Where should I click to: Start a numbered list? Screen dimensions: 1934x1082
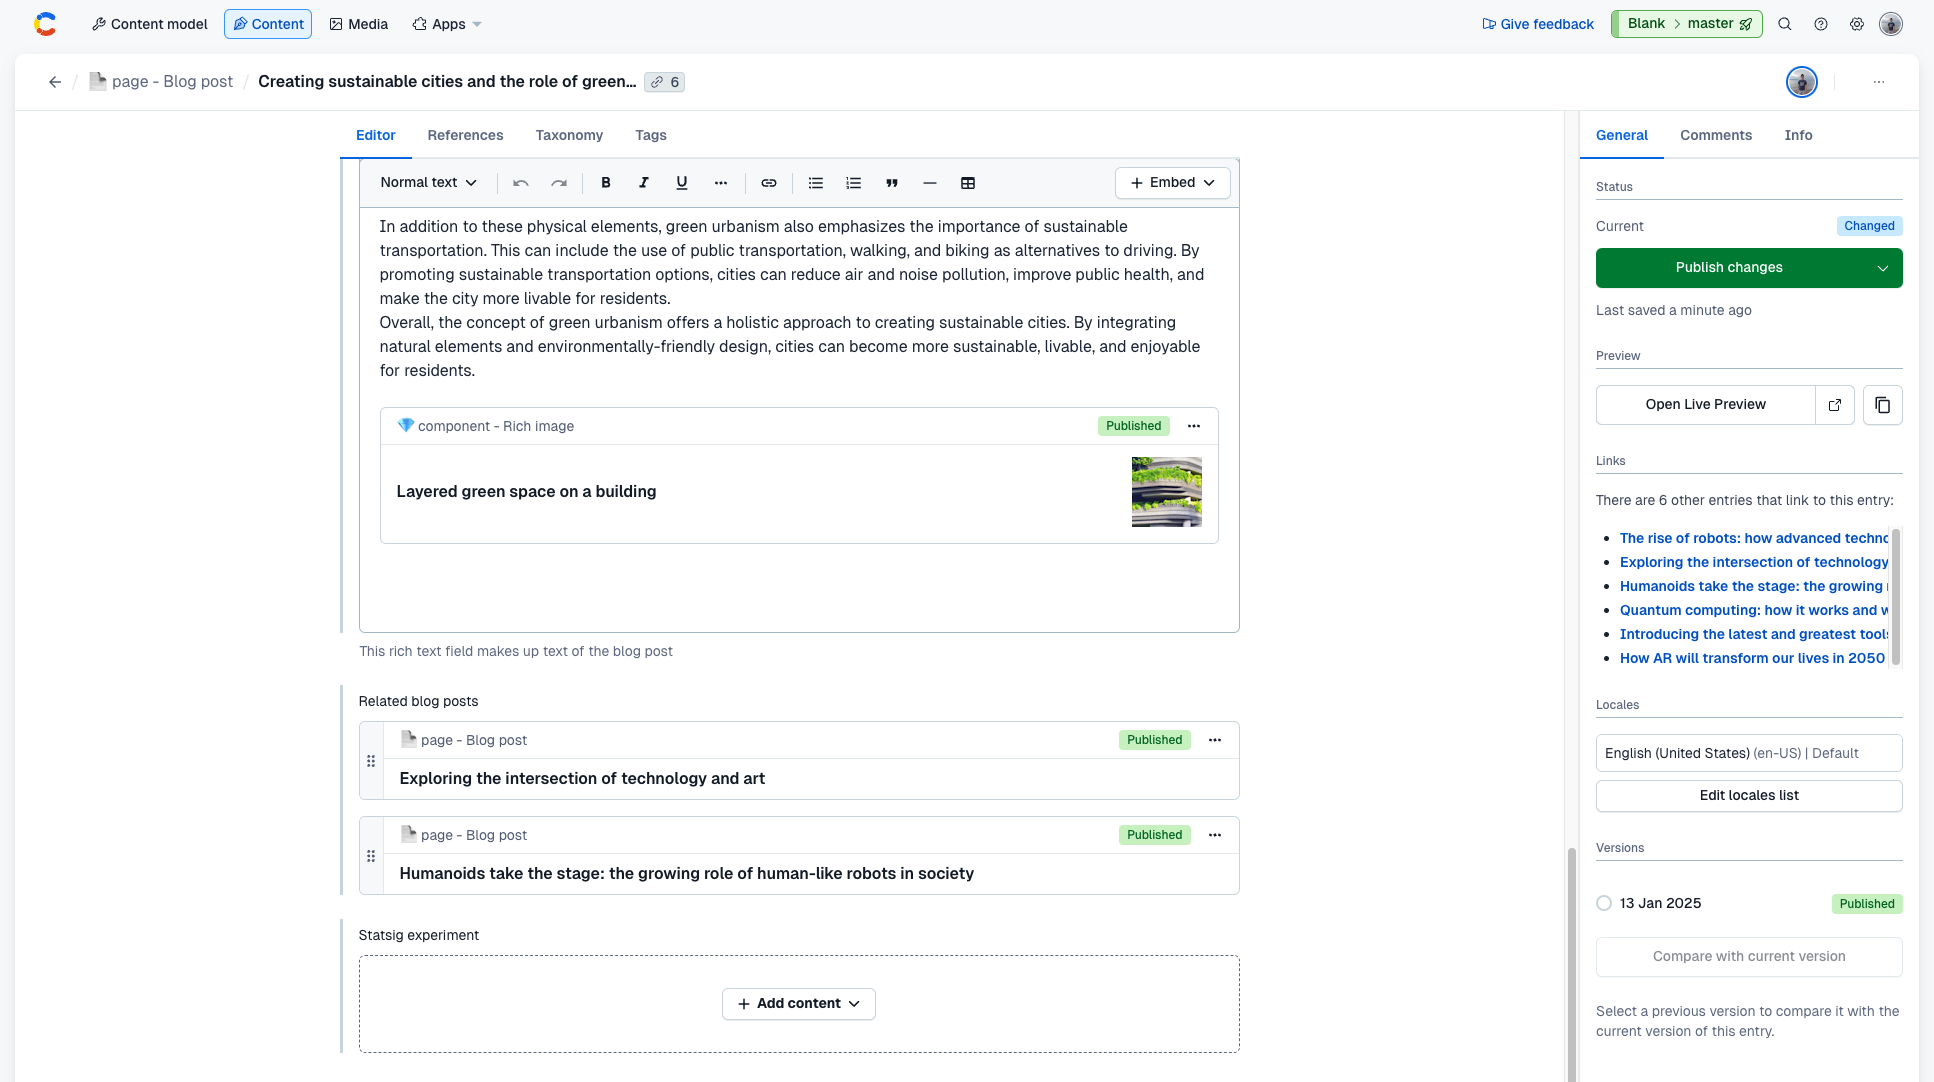(x=853, y=183)
